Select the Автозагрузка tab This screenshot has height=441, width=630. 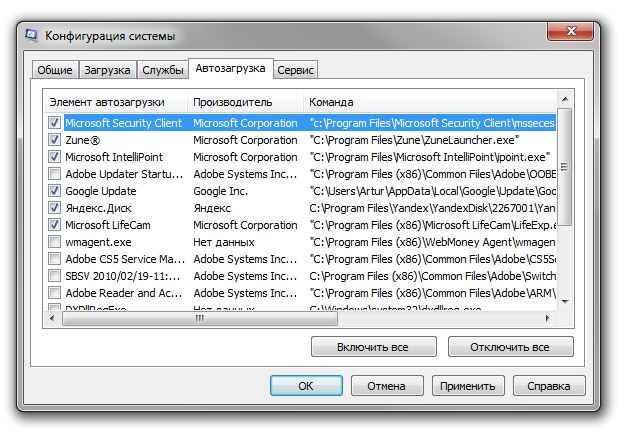(231, 68)
